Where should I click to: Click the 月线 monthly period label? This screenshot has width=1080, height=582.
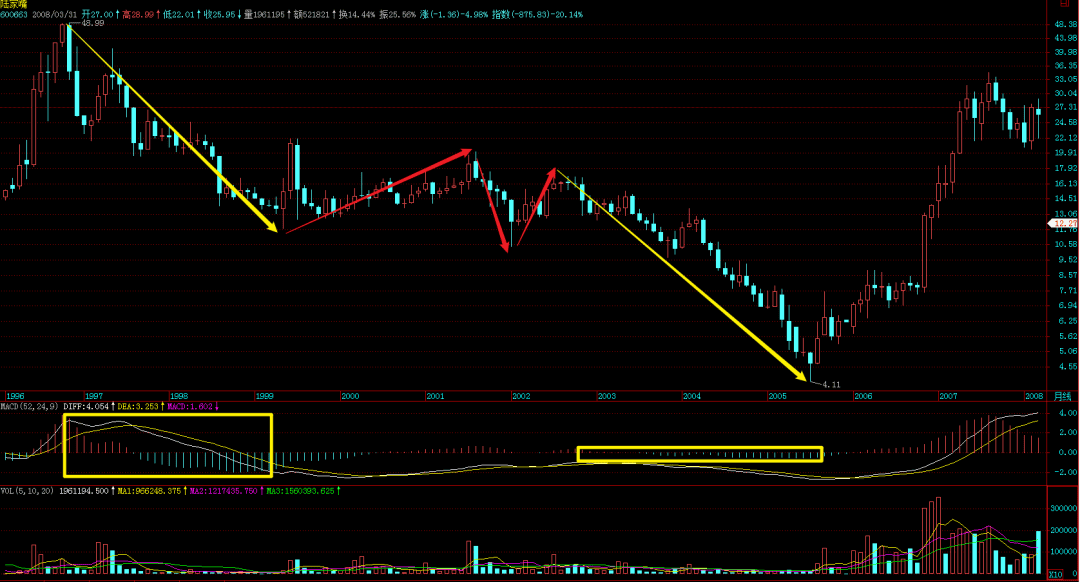point(1062,396)
